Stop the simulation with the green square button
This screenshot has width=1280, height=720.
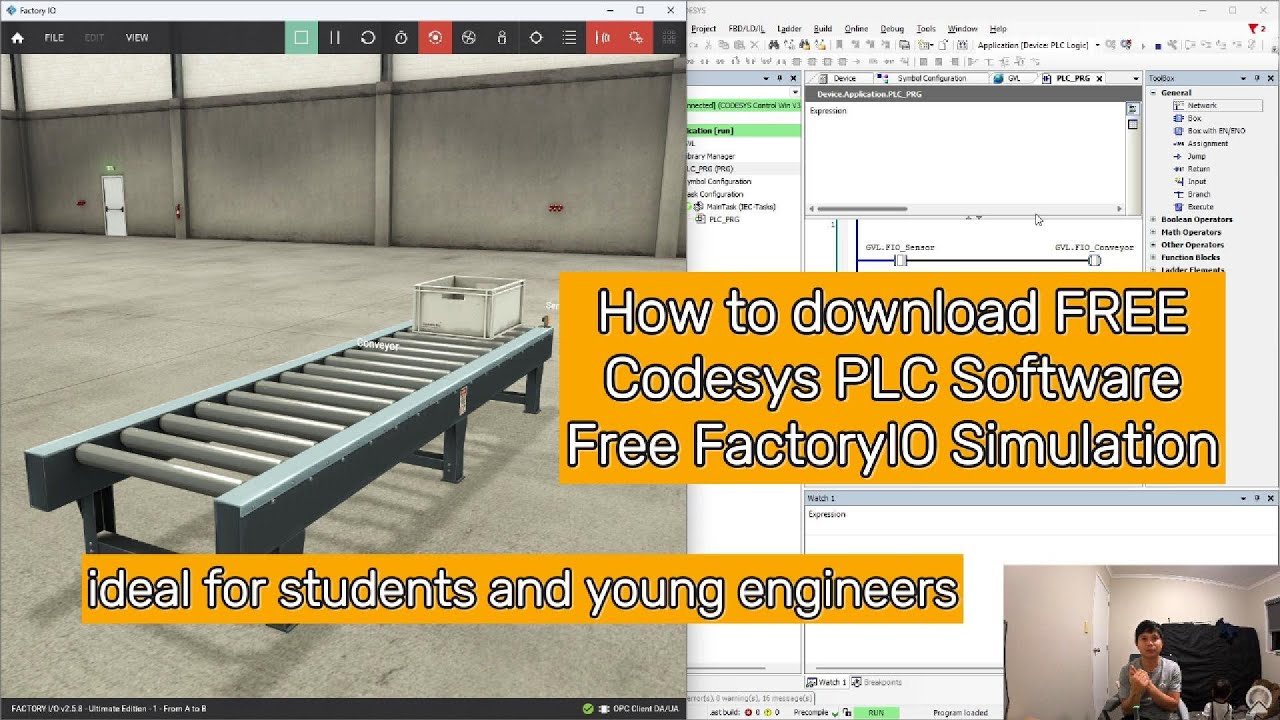pos(301,38)
